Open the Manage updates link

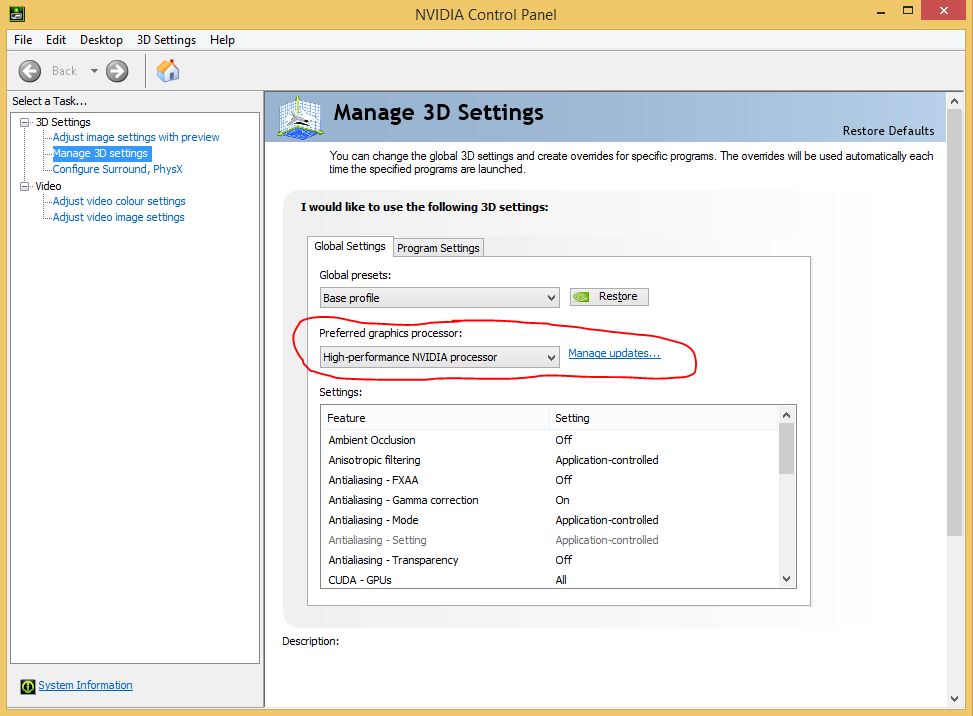coord(614,353)
